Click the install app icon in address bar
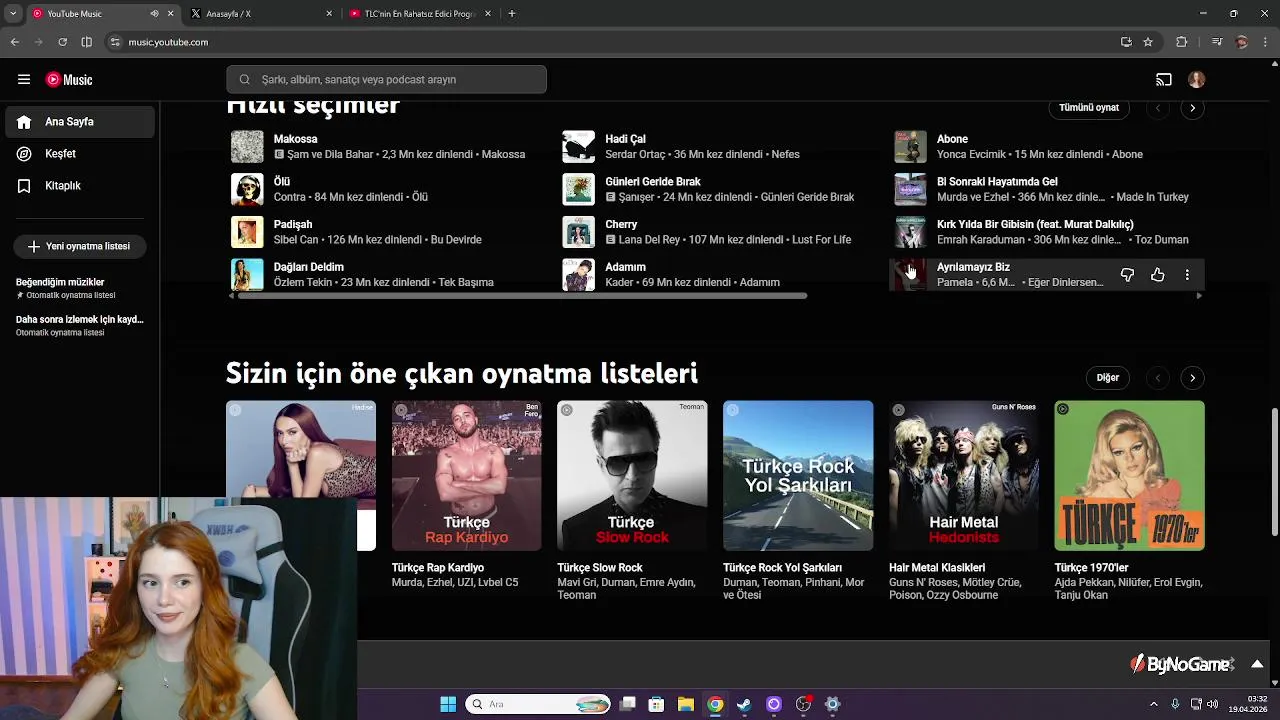Image resolution: width=1280 pixels, height=720 pixels. pos(1126,42)
